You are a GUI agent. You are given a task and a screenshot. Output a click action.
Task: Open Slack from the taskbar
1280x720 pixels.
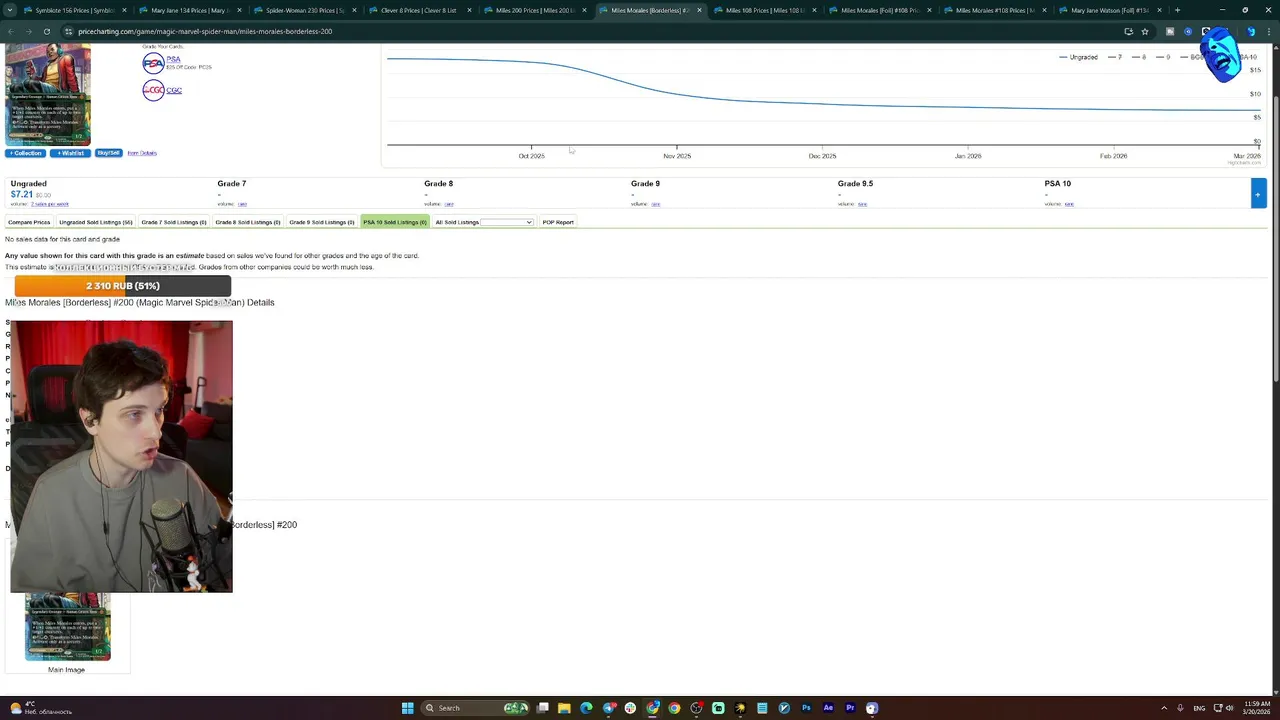tap(630, 708)
